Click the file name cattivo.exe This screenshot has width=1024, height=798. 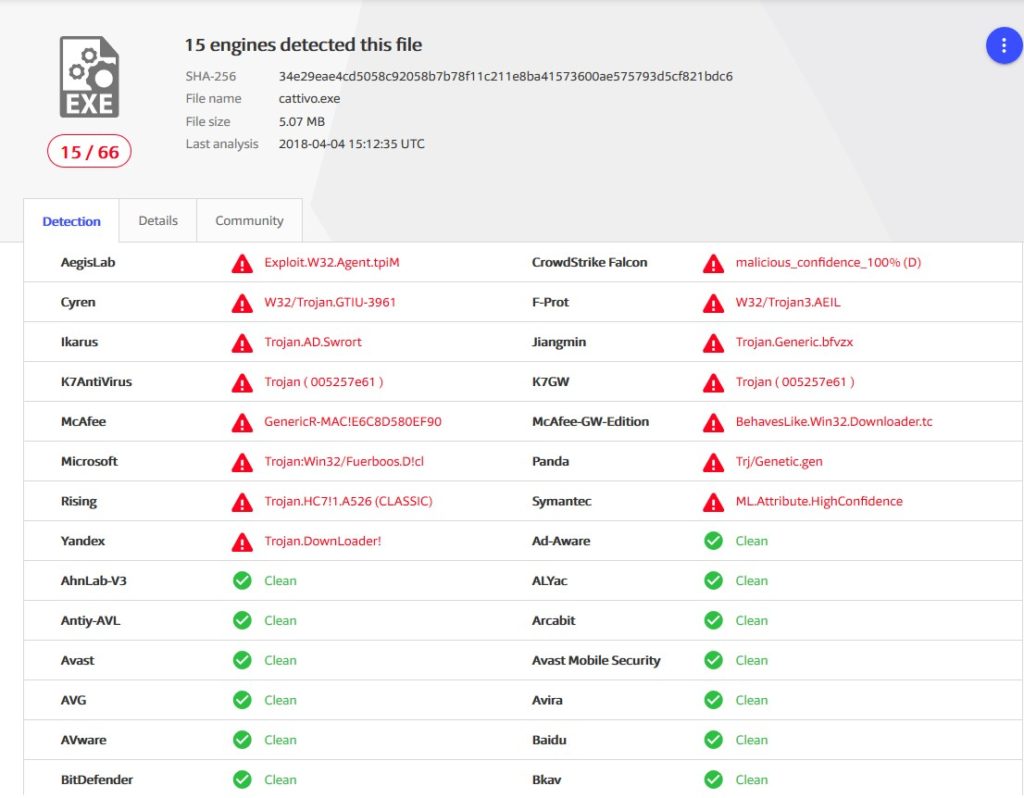[310, 99]
